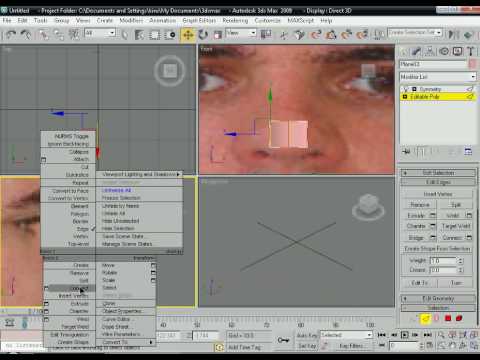This screenshot has width=480, height=360.
Task: Click the Play Animation button
Action: [405, 335]
